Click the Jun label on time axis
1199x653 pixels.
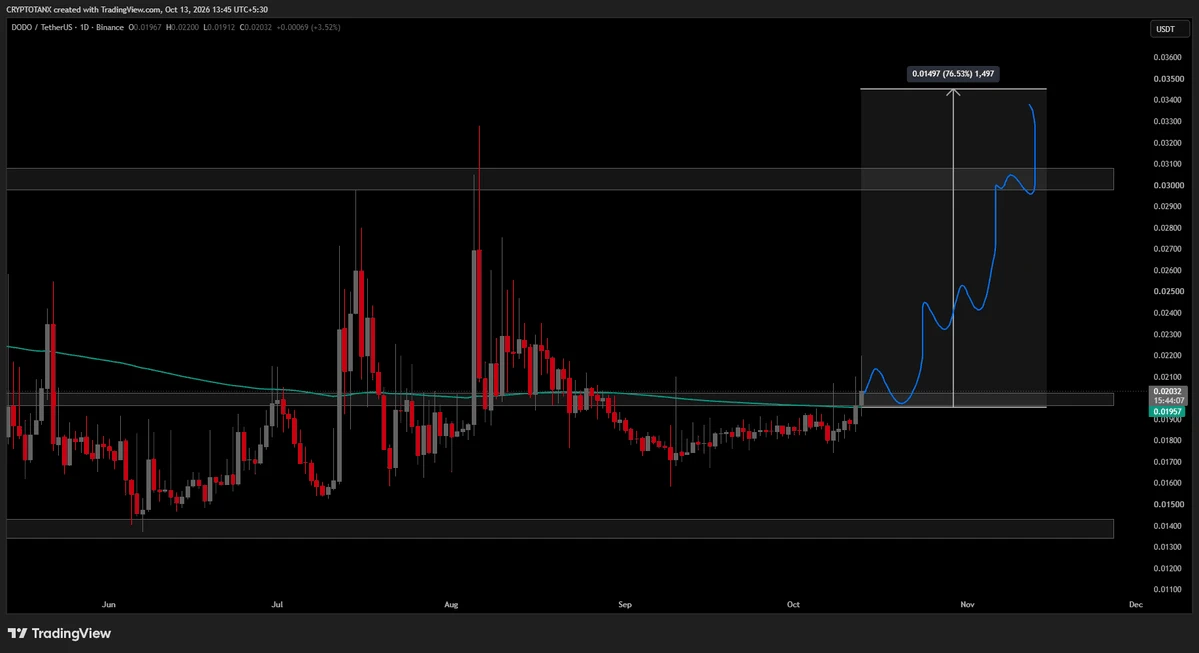tap(109, 604)
